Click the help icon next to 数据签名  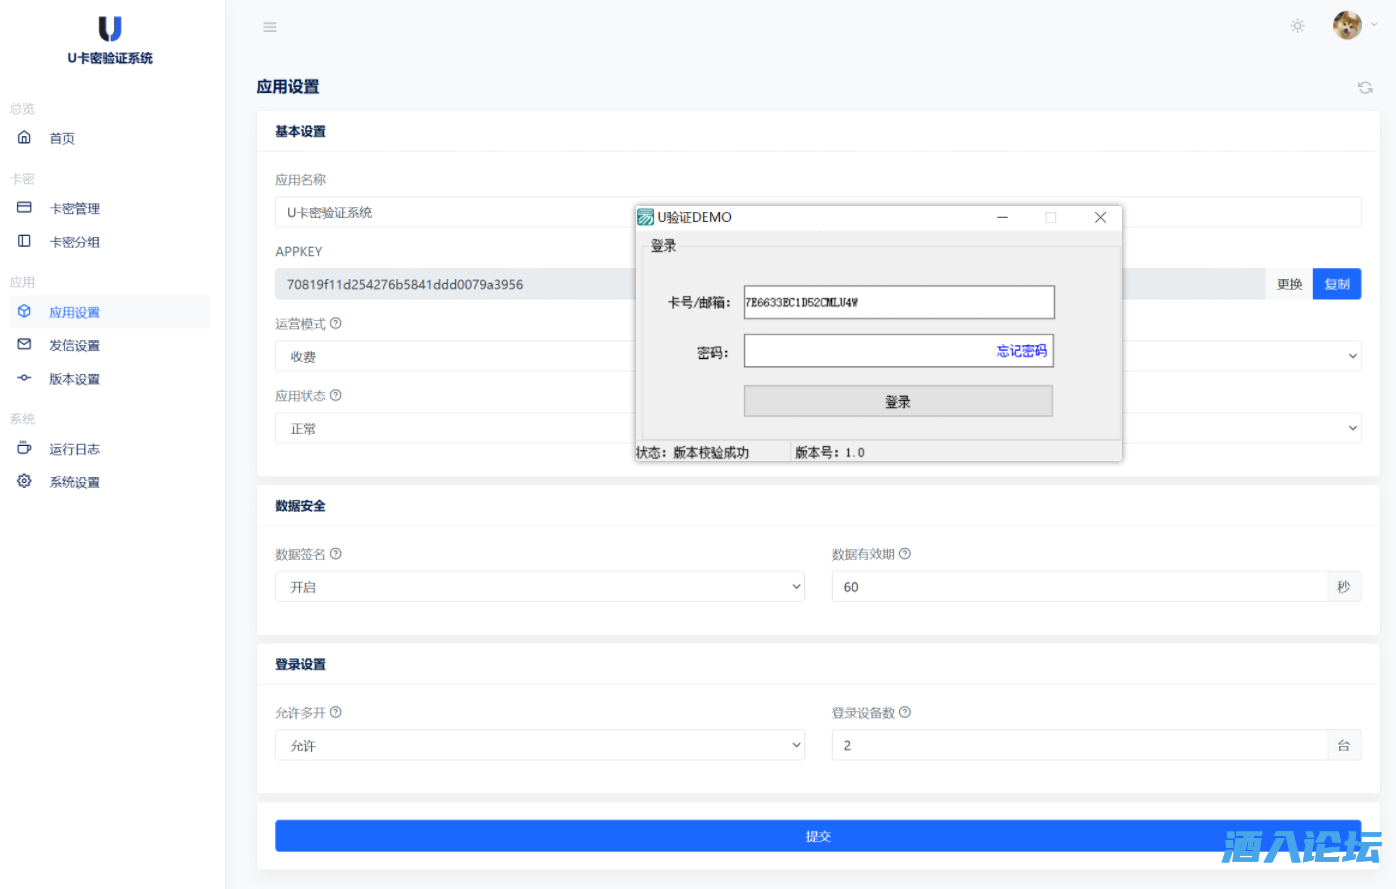point(336,554)
